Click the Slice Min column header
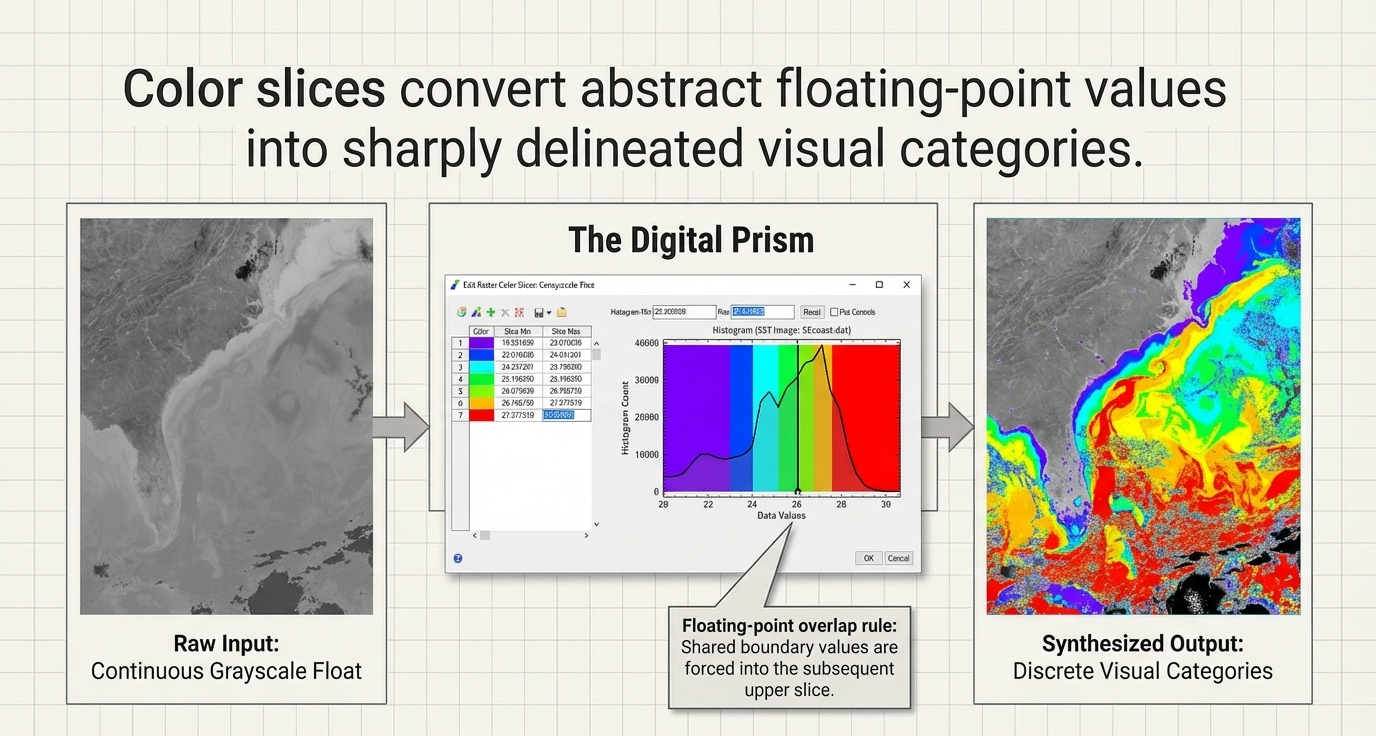The image size is (1376, 736). [518, 331]
